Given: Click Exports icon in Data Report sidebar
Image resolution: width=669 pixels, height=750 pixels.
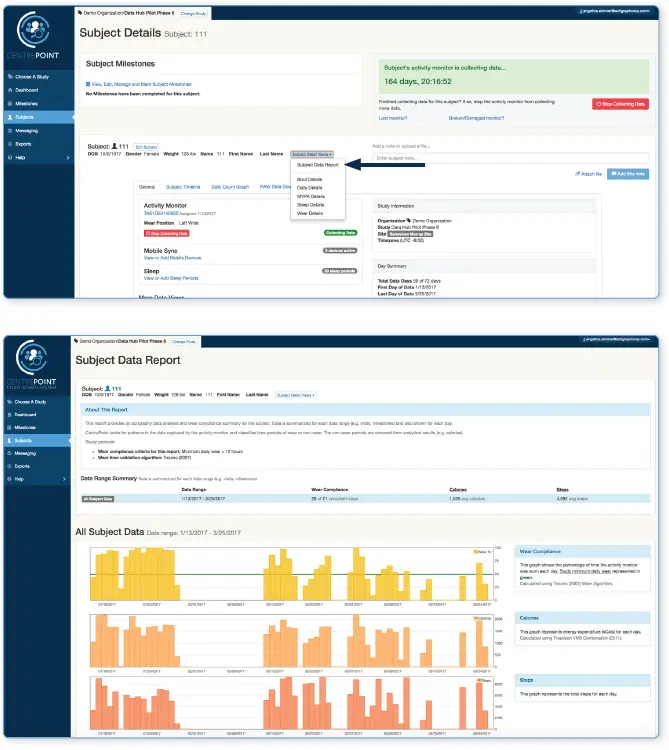Looking at the screenshot, I should [10, 466].
